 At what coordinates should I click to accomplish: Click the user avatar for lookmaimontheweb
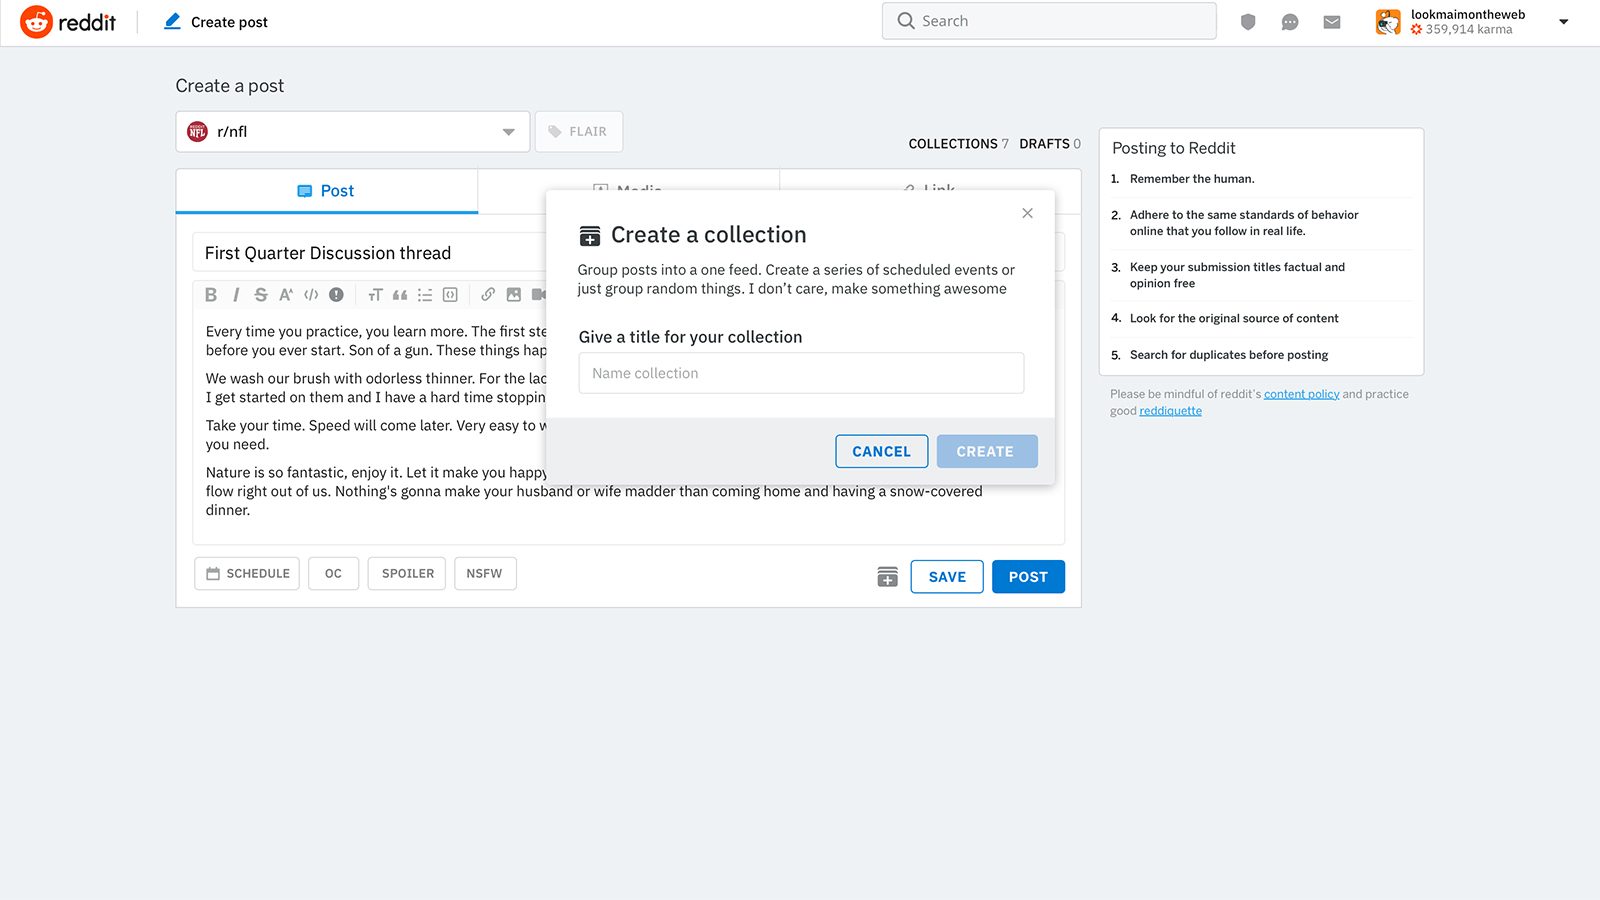[x=1388, y=22]
